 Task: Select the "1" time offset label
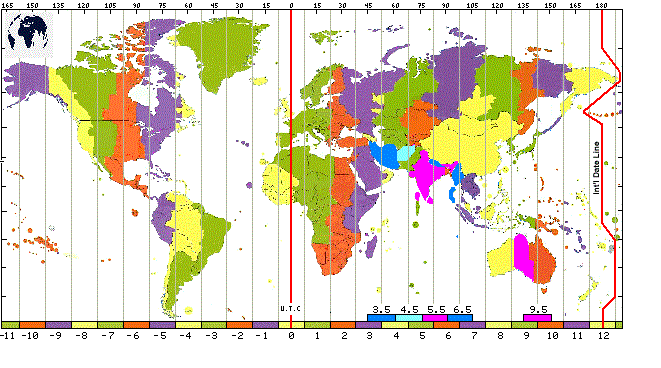tap(317, 336)
